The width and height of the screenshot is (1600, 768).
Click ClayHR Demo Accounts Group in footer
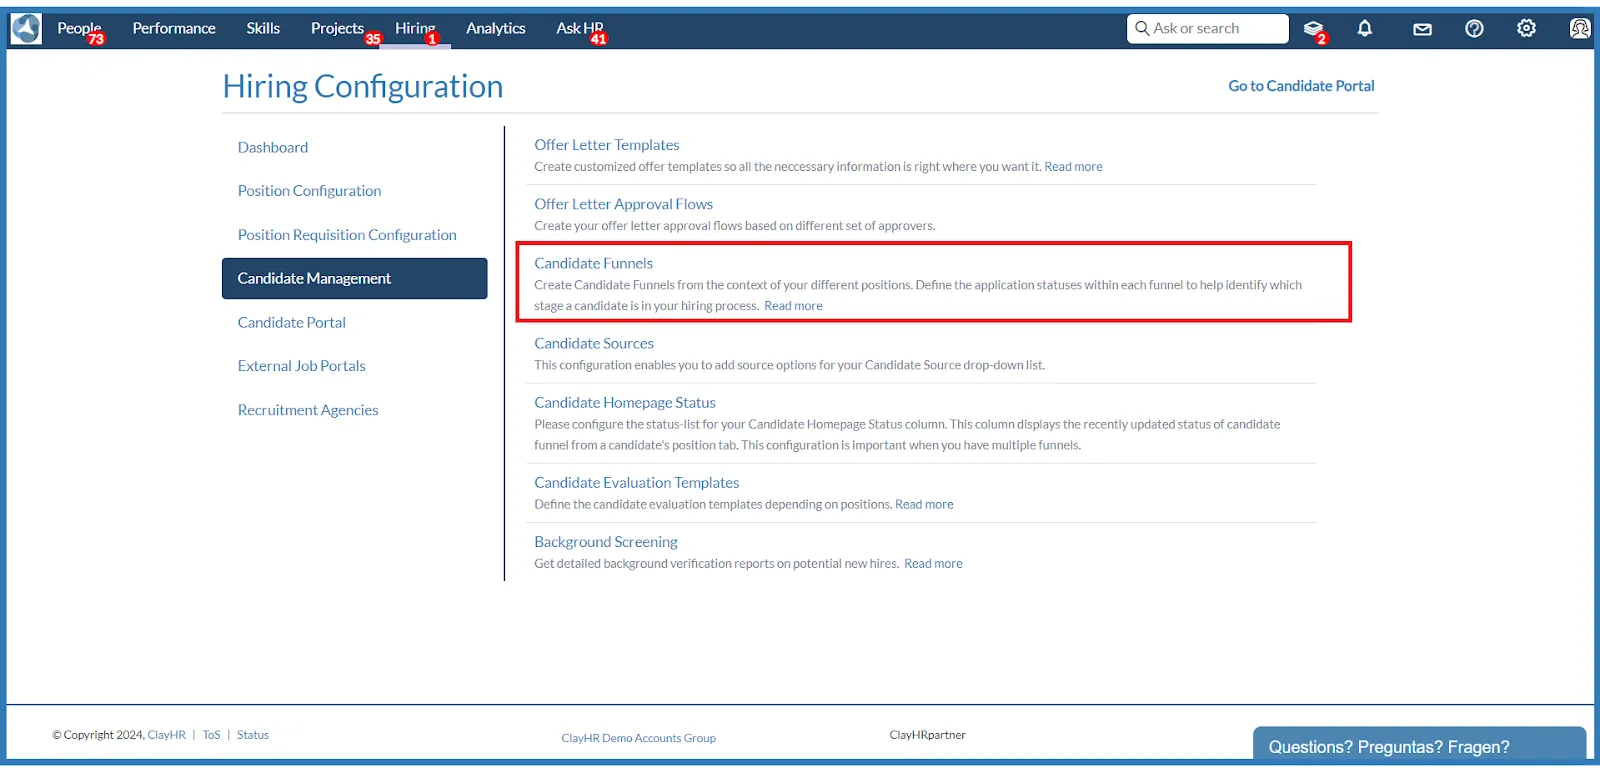[639, 738]
